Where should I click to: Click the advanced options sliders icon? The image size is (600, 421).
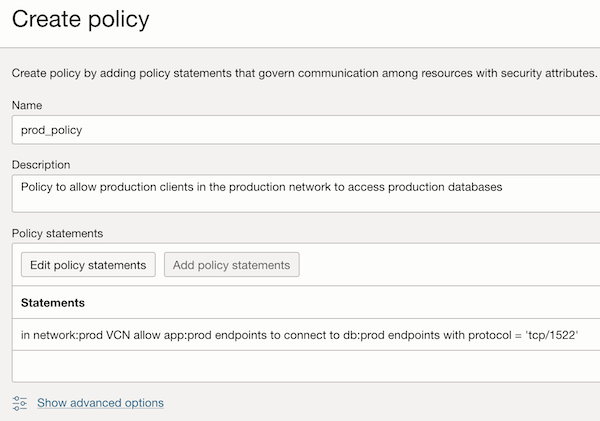pos(20,403)
